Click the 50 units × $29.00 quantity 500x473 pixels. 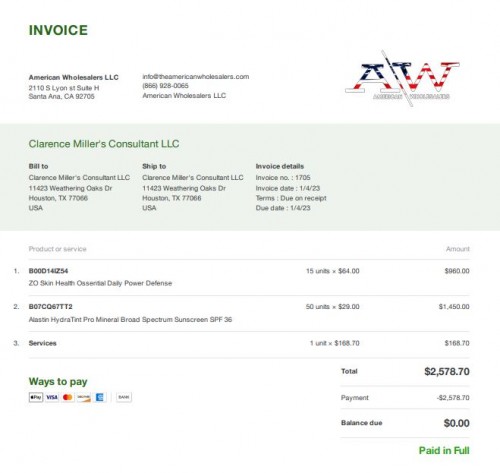click(333, 306)
